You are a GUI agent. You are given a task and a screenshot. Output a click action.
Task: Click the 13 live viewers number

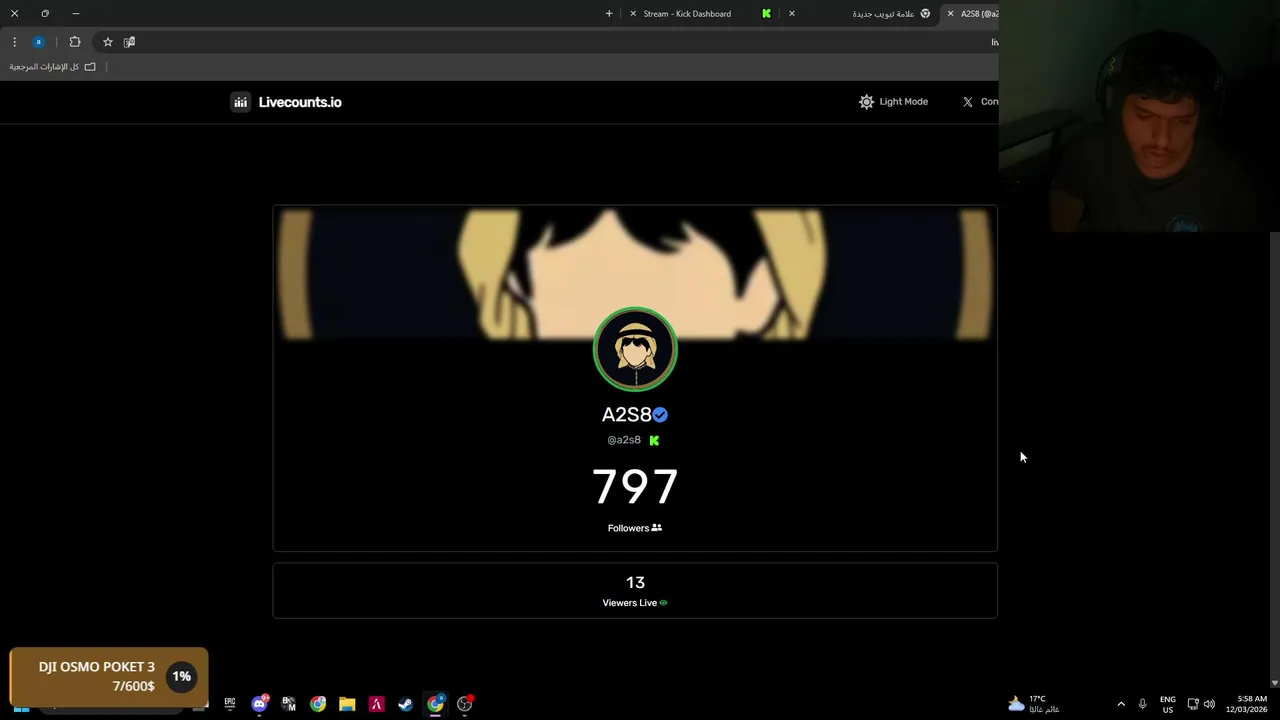tap(635, 582)
